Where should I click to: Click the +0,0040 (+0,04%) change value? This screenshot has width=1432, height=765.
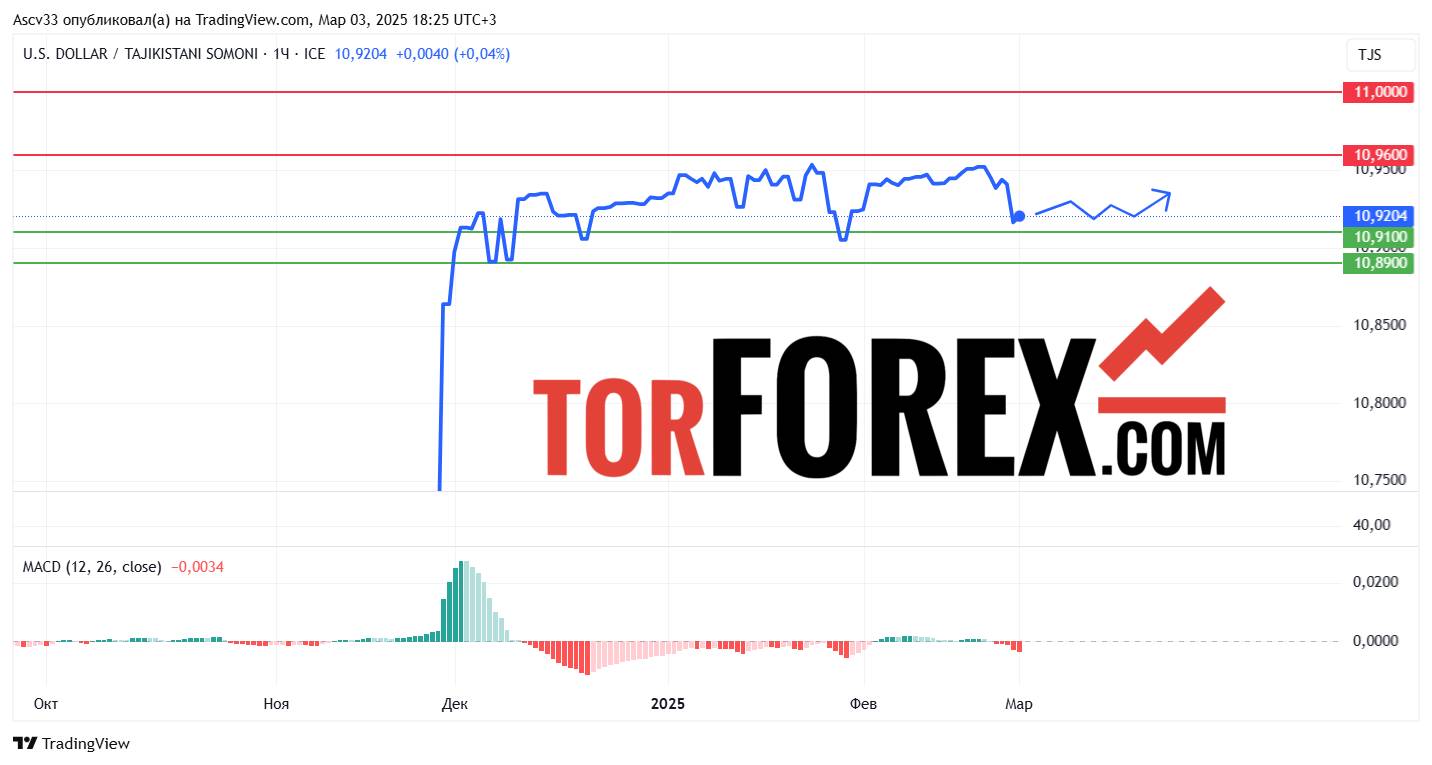(x=453, y=54)
